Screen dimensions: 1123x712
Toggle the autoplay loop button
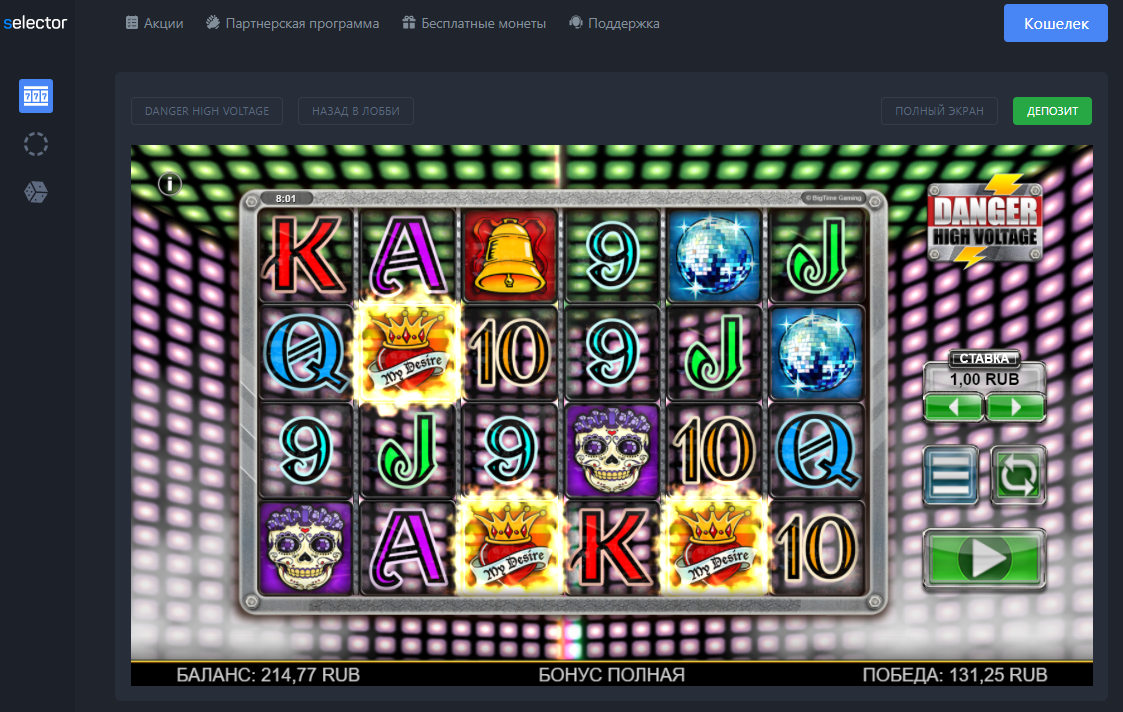1018,475
